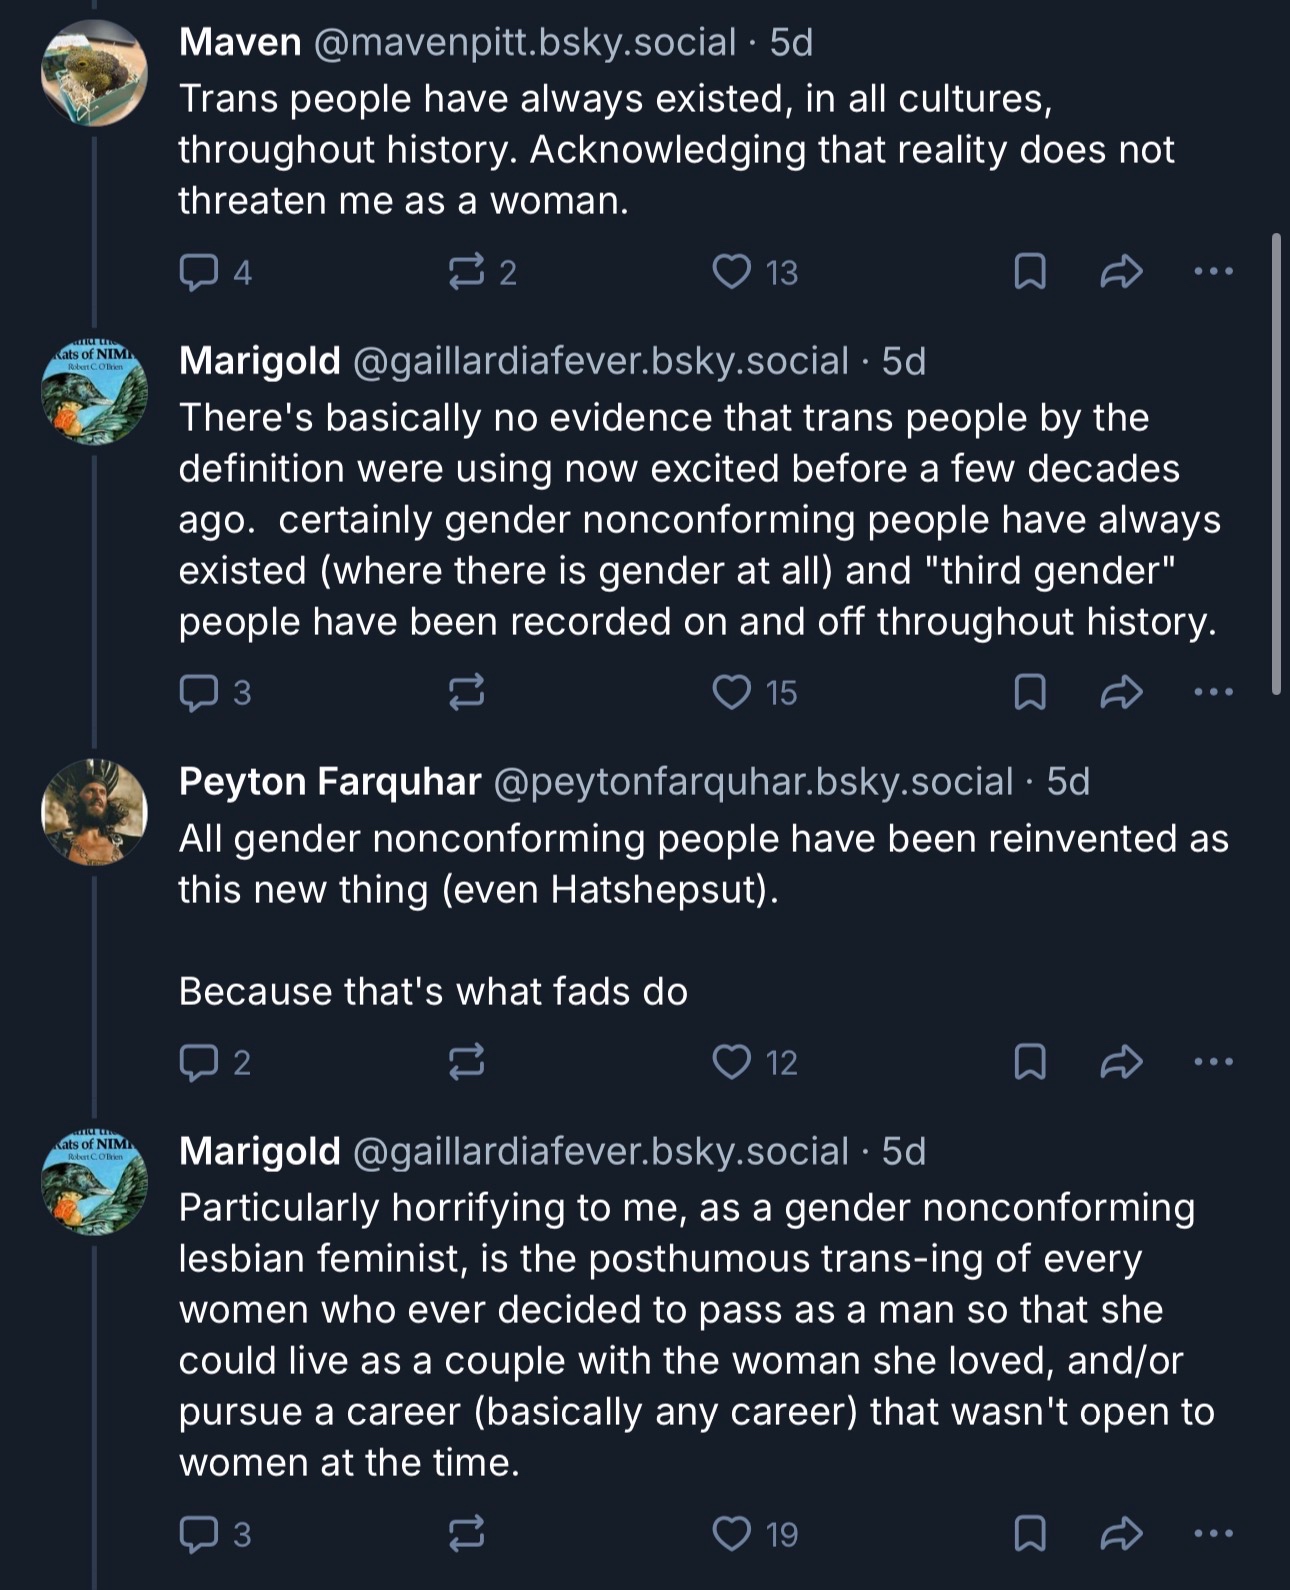
Task: Open more options menu on Maven's post
Action: 1214,272
